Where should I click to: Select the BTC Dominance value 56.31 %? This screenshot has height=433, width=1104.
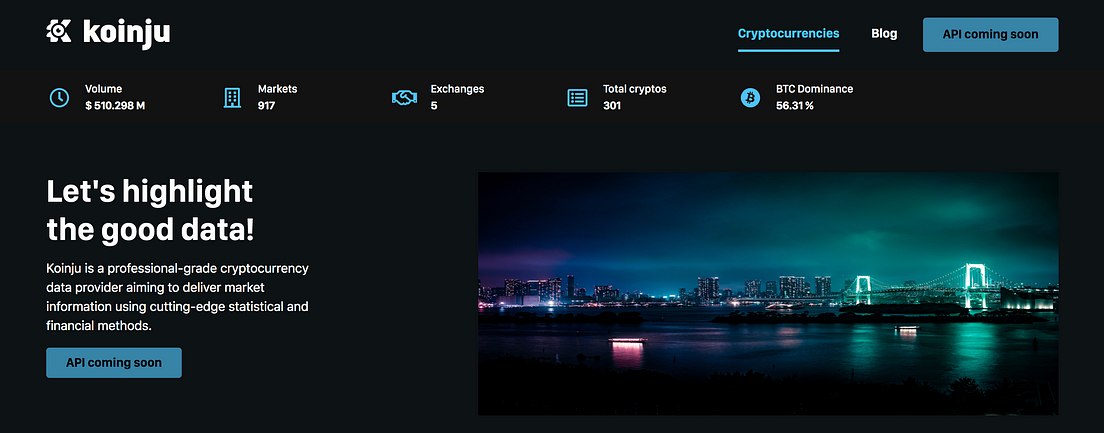(795, 106)
